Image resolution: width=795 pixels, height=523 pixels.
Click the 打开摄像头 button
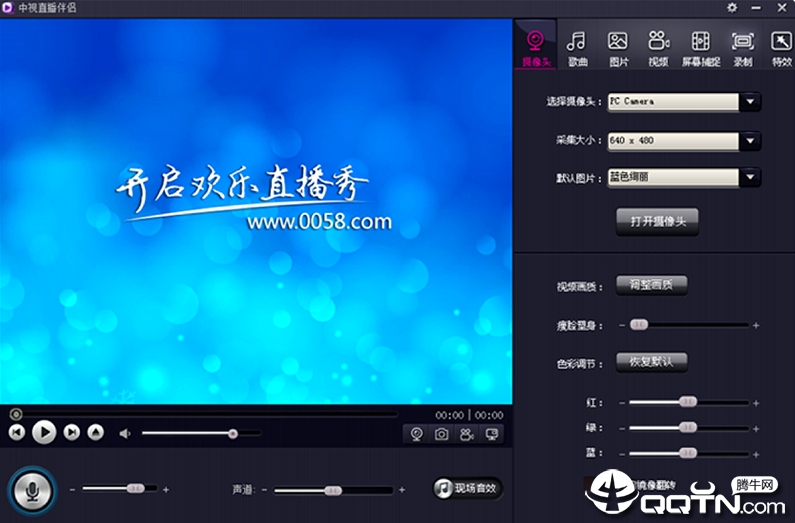658,221
